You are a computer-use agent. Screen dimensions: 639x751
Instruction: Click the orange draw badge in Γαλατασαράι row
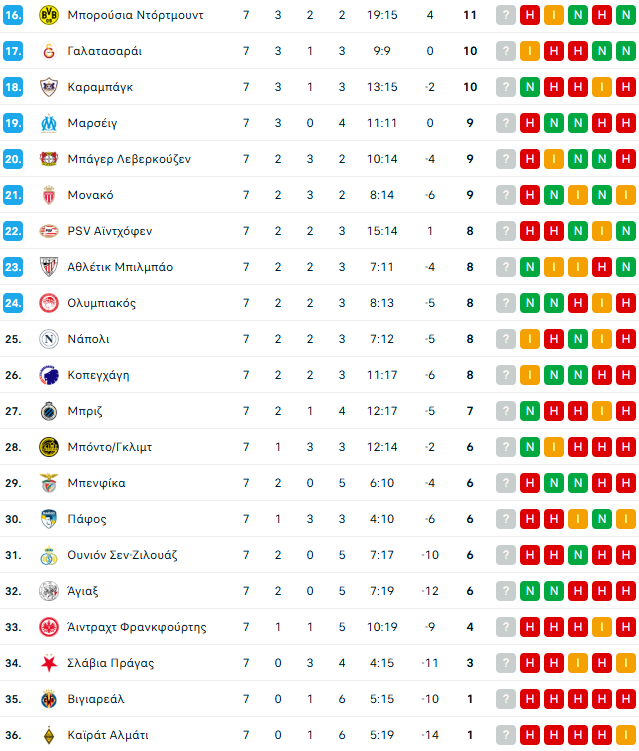point(529,51)
